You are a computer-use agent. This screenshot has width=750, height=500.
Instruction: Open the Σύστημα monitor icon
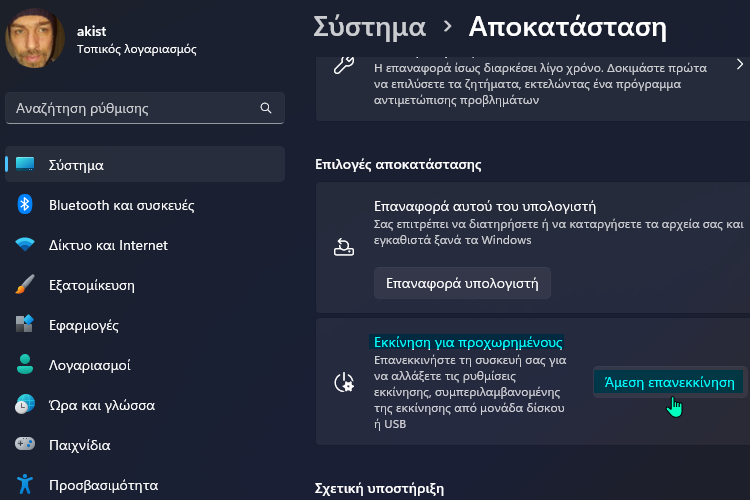25,164
